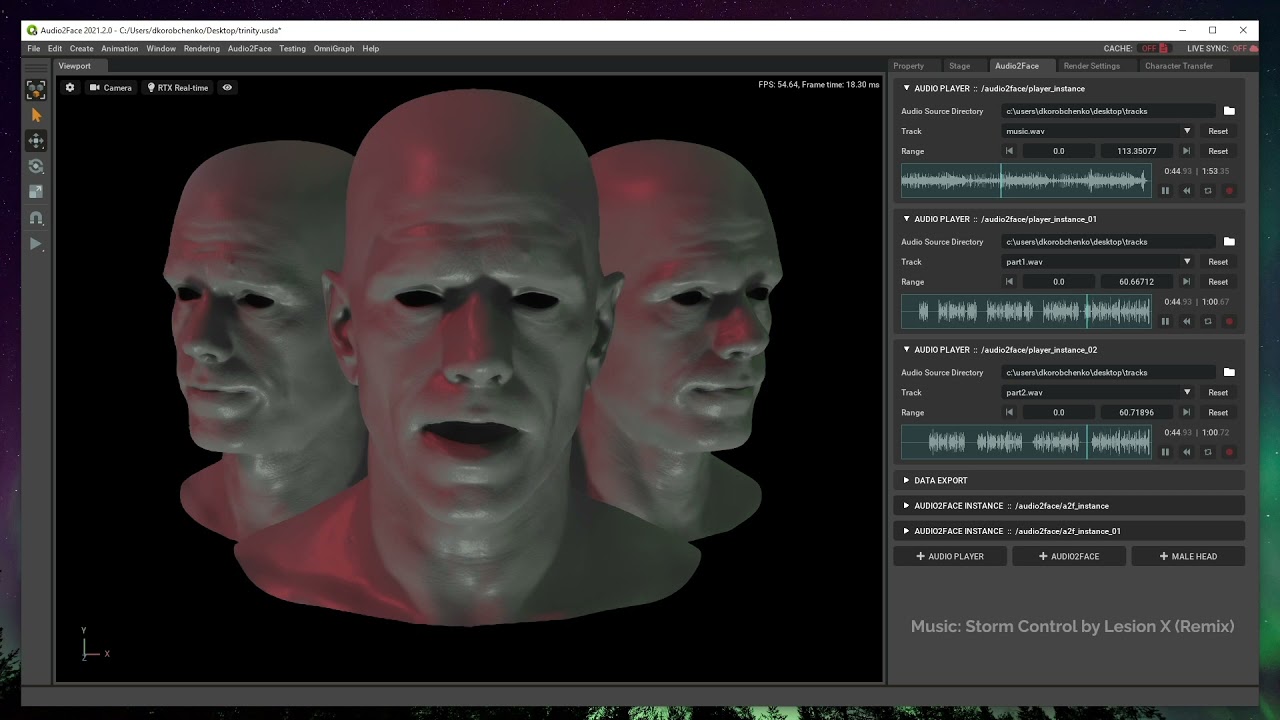1280x720 pixels.
Task: Pause playback of part1.wav player
Action: tap(1165, 322)
